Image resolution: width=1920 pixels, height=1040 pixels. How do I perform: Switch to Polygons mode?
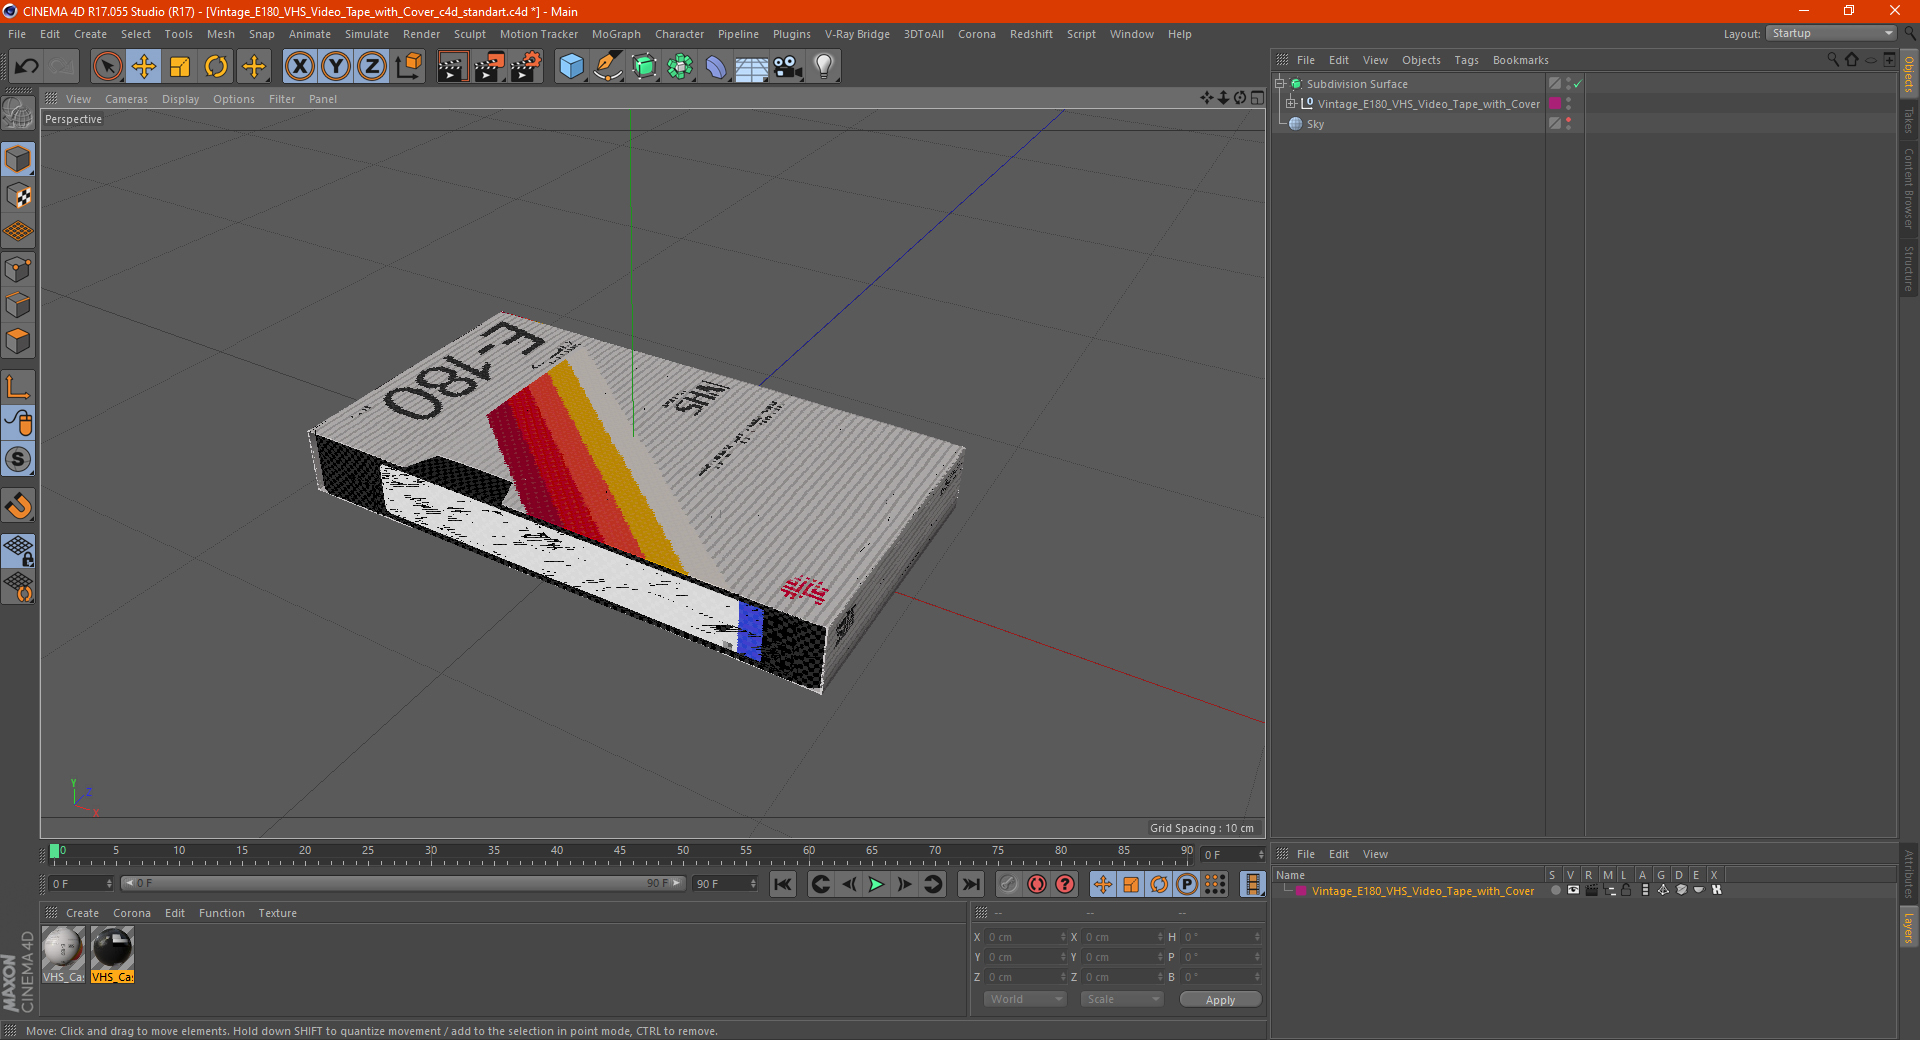tap(18, 341)
